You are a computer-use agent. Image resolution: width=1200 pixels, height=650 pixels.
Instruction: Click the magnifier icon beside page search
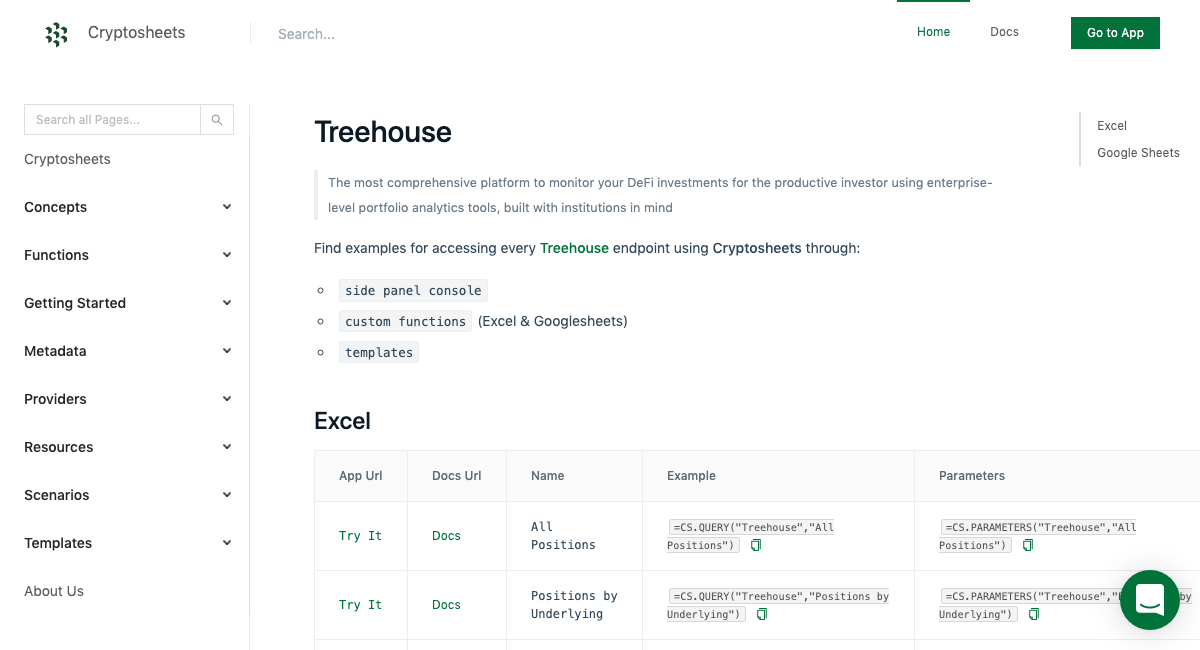click(217, 119)
